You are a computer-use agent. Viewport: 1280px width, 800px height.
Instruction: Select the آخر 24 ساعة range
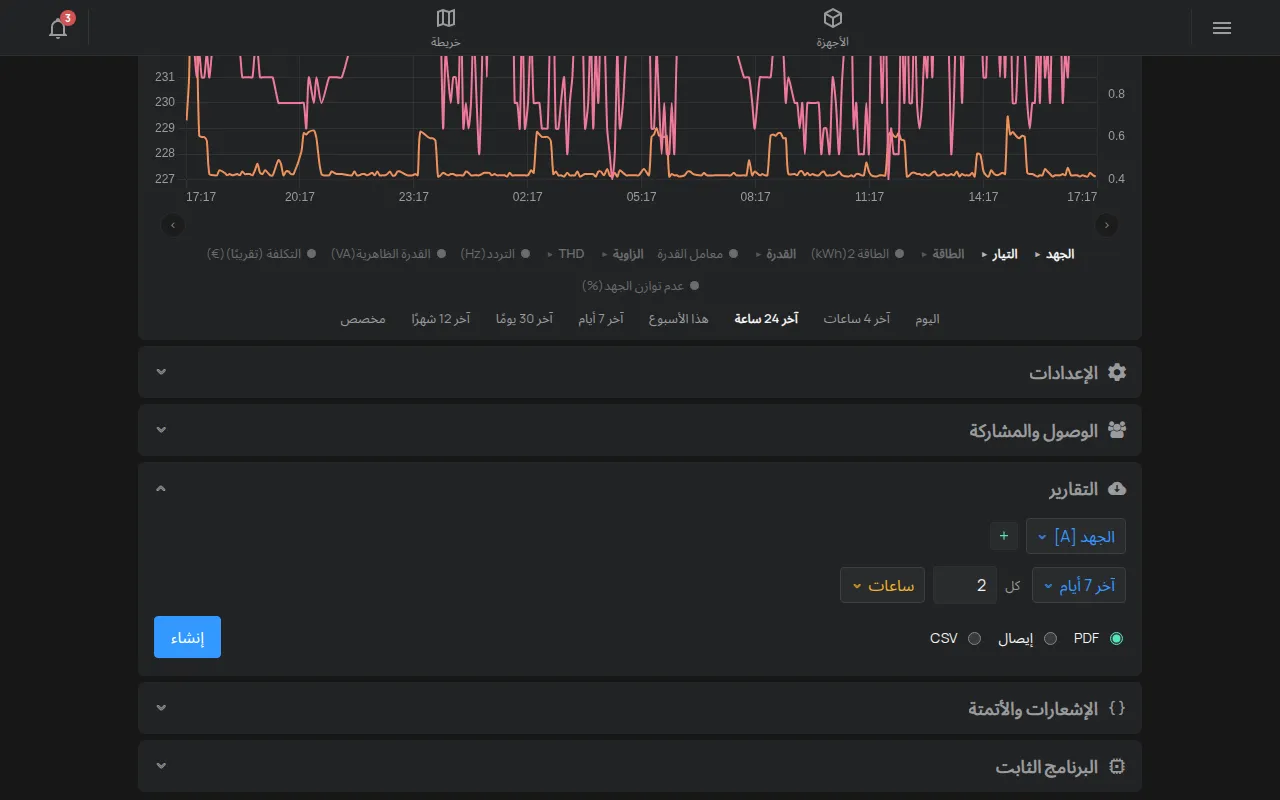[x=766, y=319]
